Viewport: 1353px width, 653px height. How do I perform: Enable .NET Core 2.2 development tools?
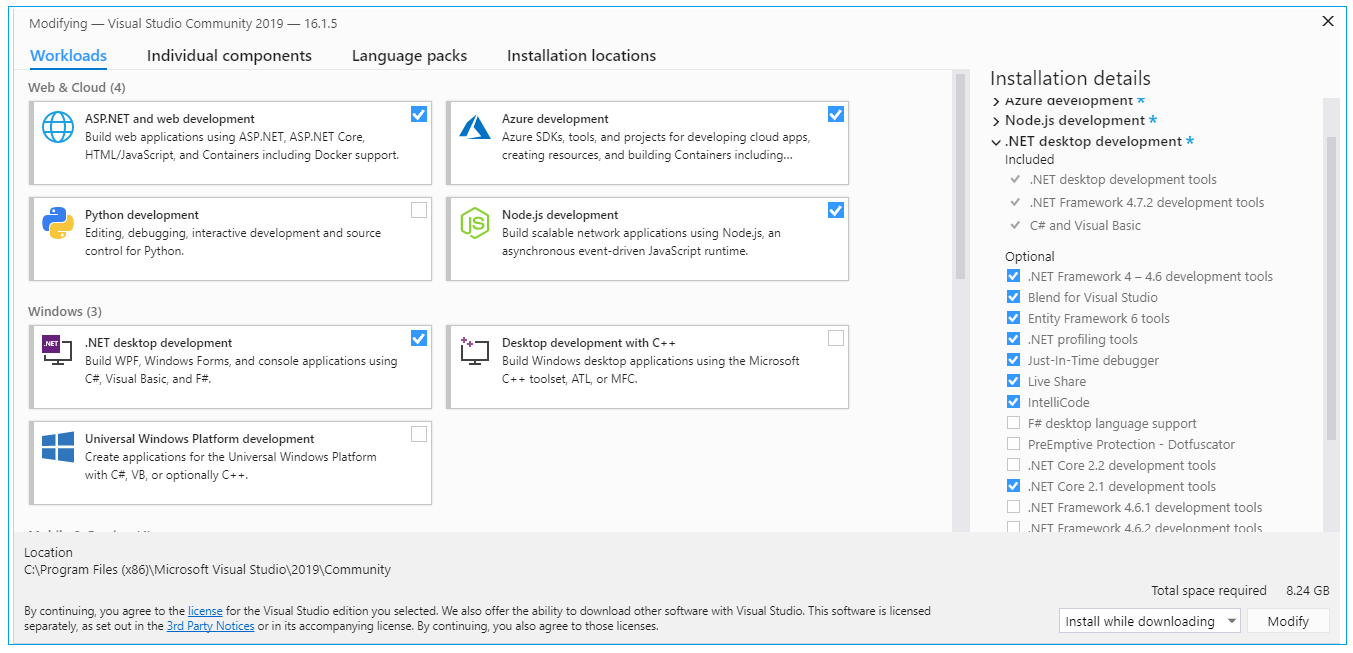[x=1014, y=465]
